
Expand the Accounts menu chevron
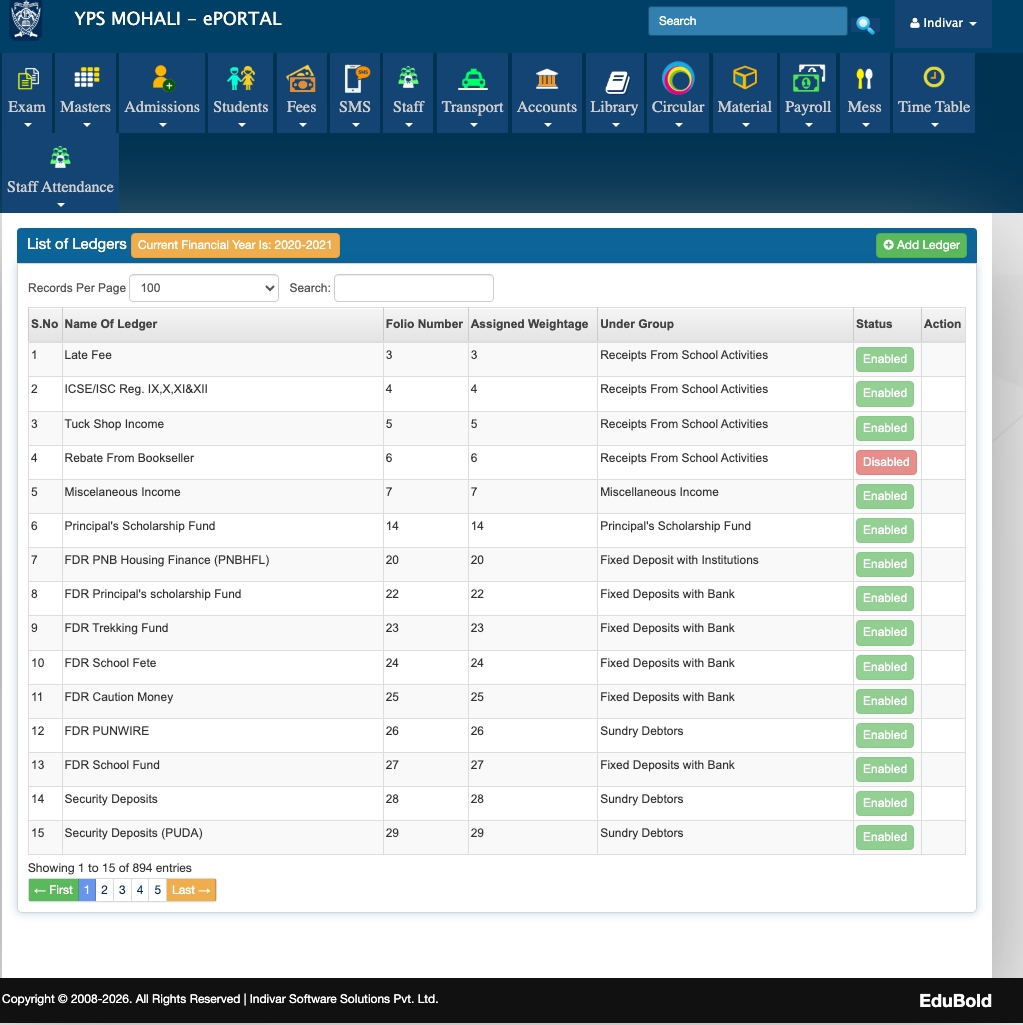pyautogui.click(x=547, y=124)
